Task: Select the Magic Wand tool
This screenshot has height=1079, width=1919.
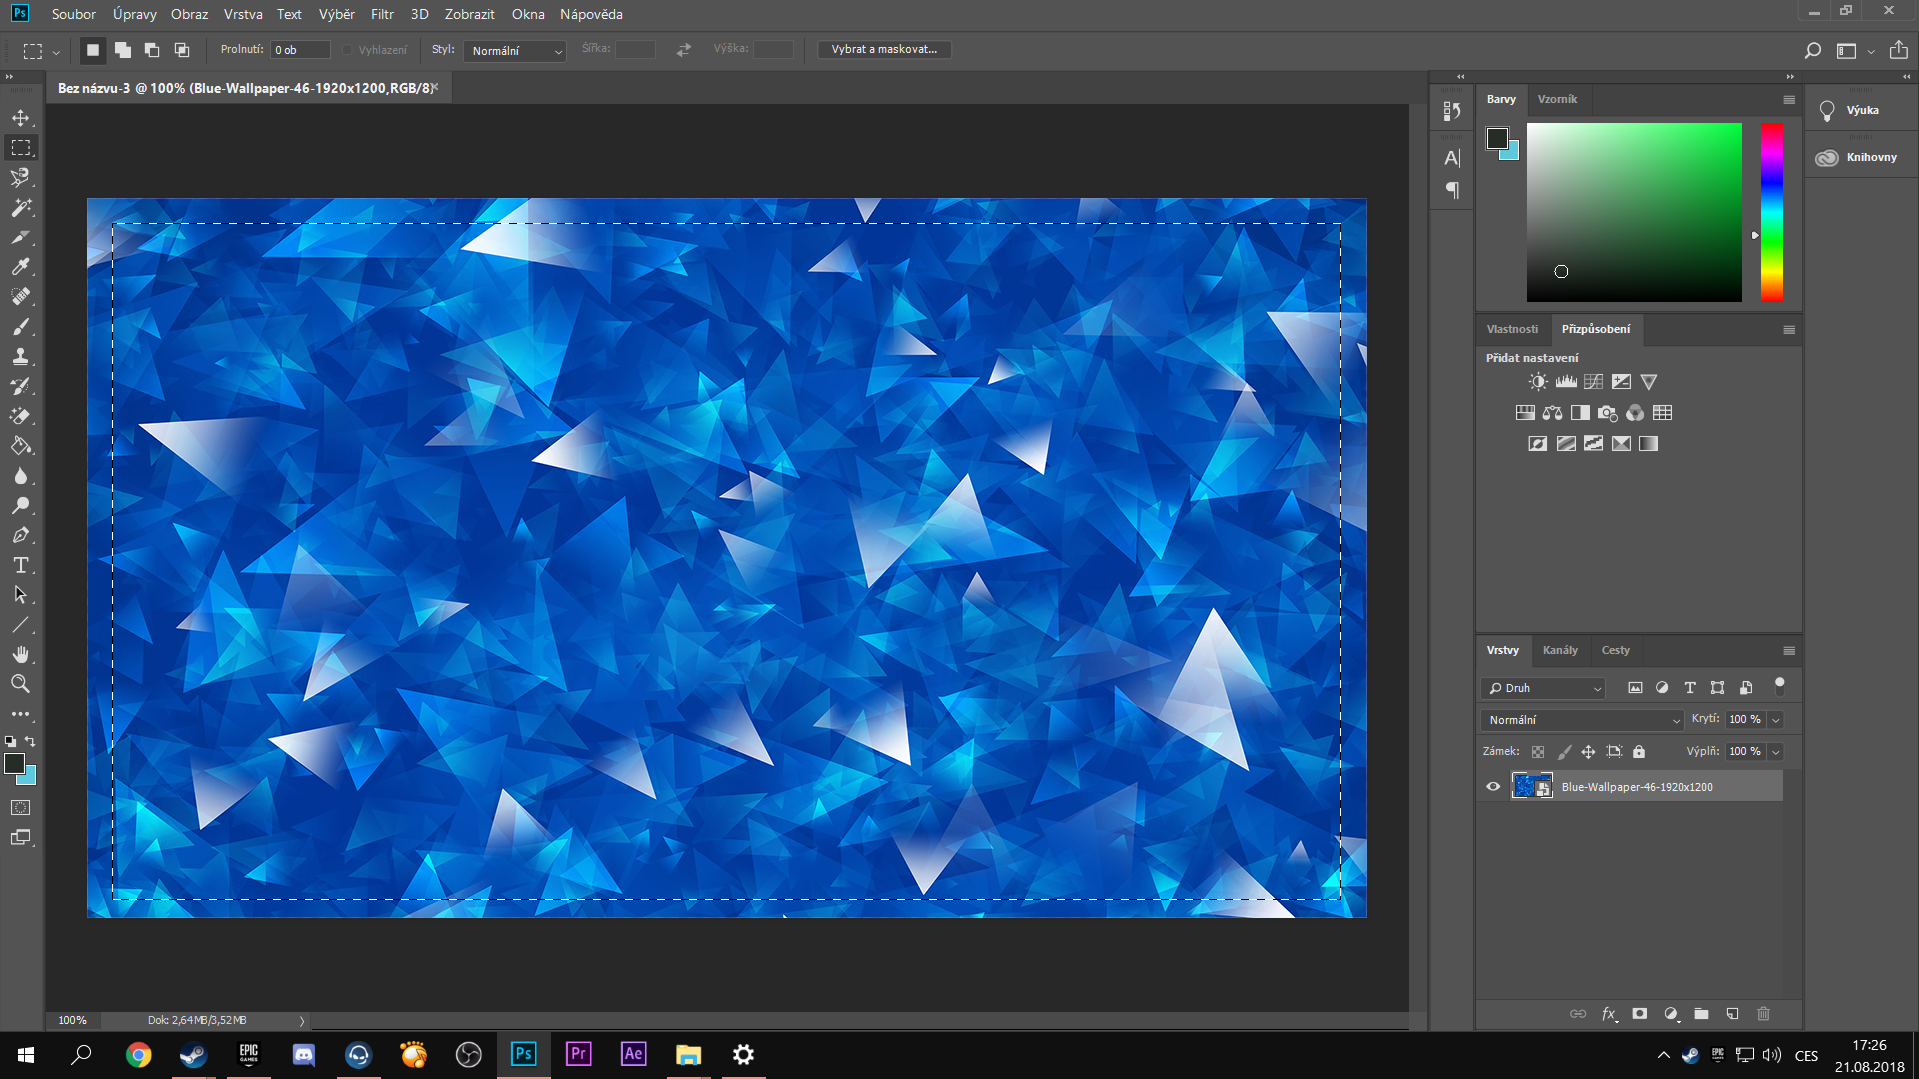Action: (20, 208)
